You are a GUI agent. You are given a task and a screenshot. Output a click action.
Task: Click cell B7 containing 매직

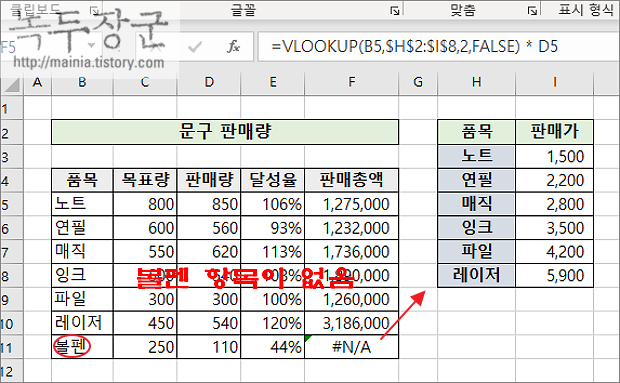(82, 252)
